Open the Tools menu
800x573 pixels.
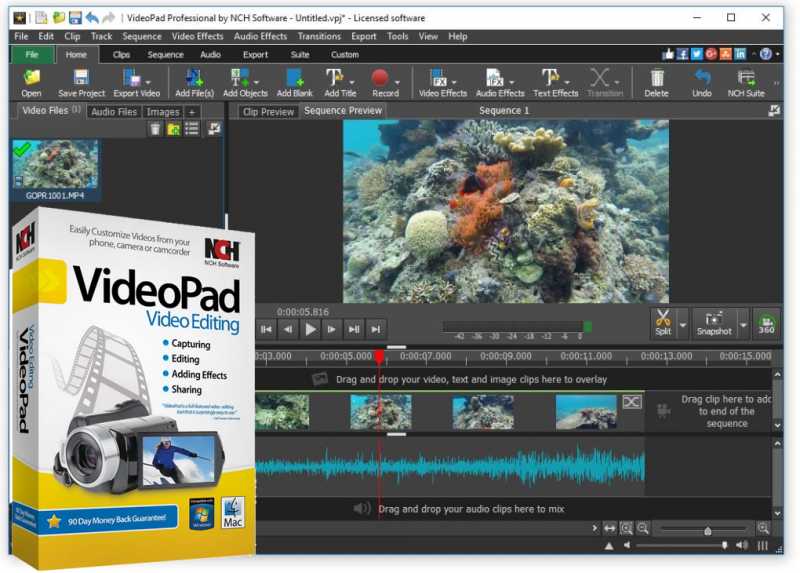point(397,36)
